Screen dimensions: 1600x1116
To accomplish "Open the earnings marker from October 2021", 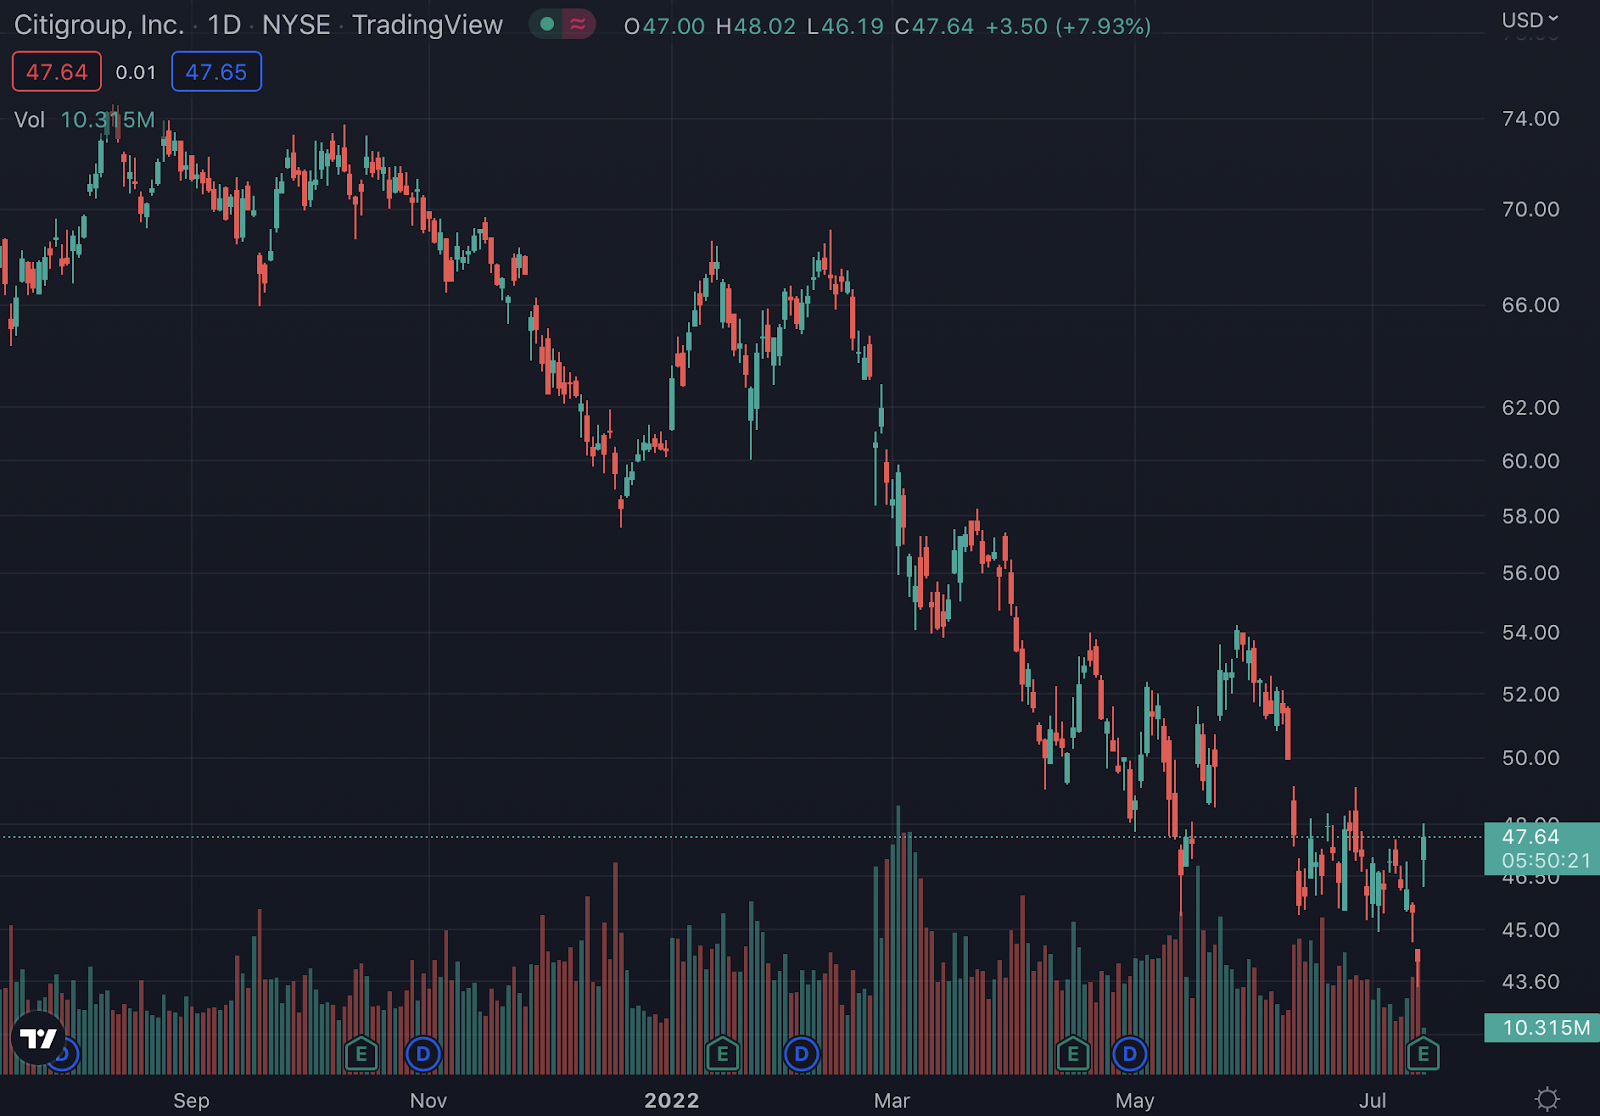I will [x=361, y=1054].
